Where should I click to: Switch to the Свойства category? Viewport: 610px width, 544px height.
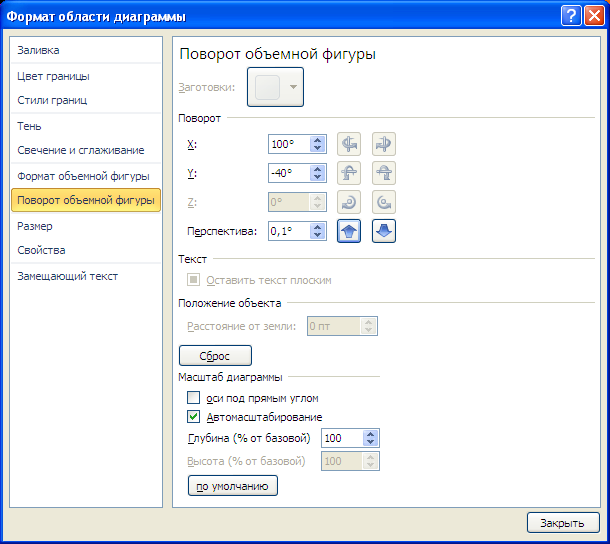[x=86, y=250]
